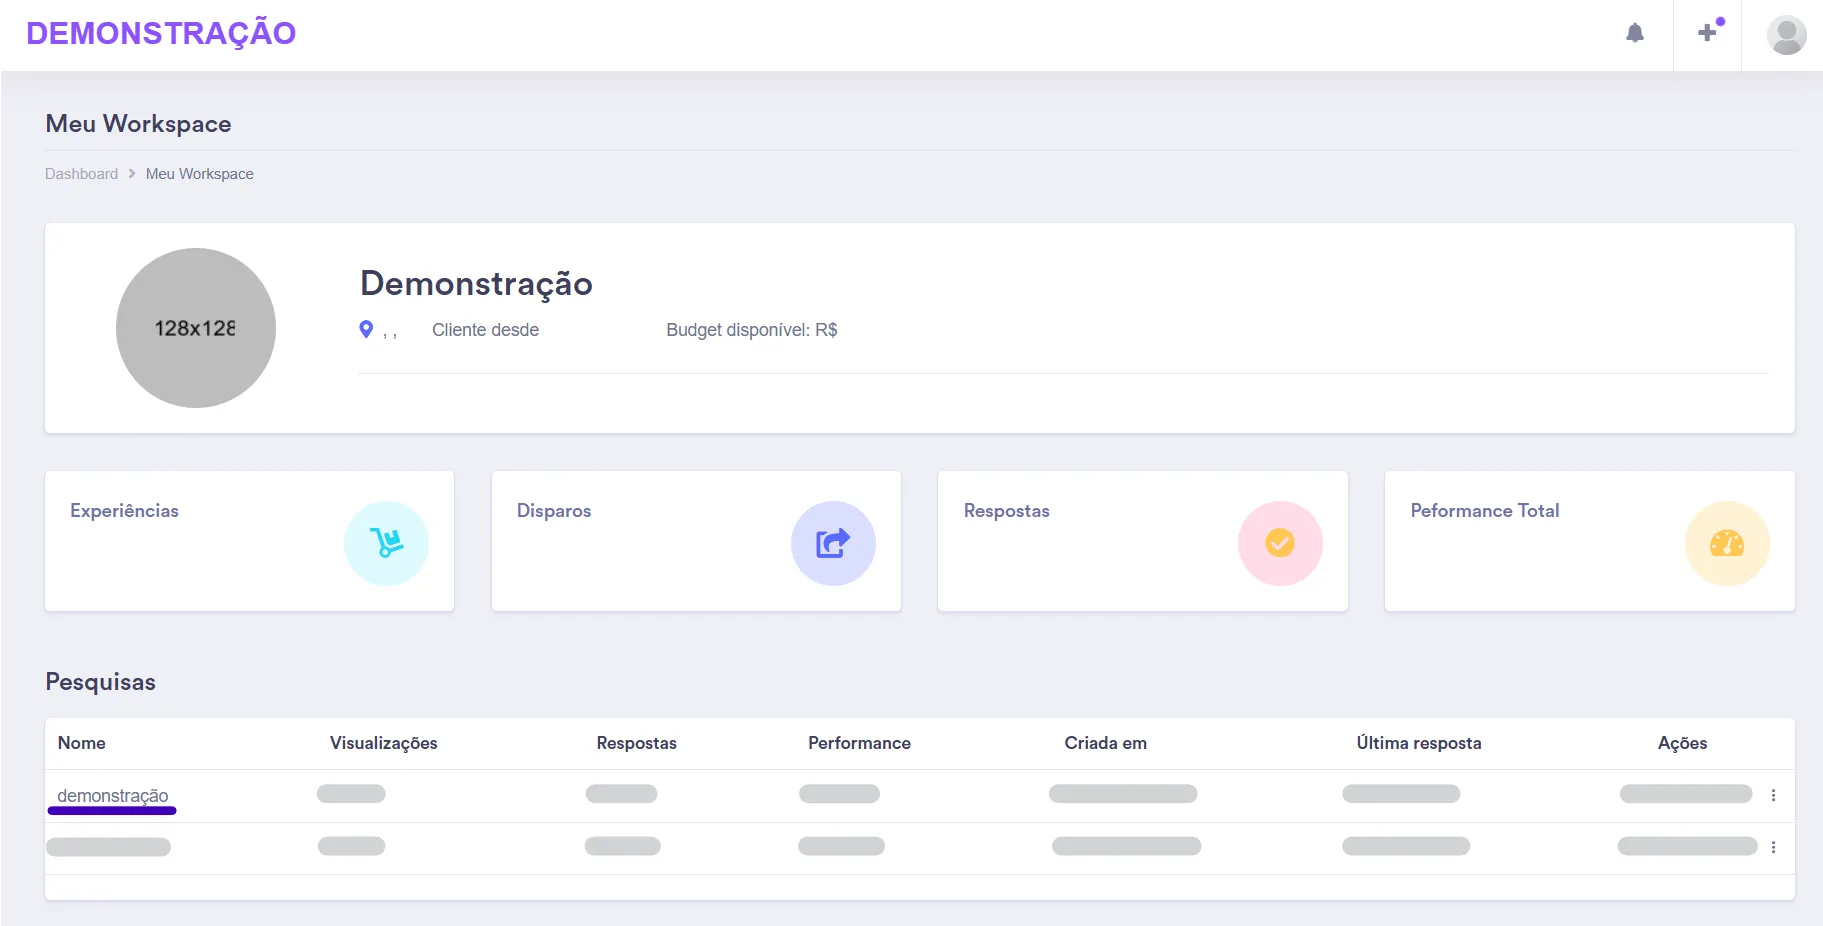This screenshot has height=926, width=1823.
Task: Open the user avatar menu
Action: (1786, 35)
